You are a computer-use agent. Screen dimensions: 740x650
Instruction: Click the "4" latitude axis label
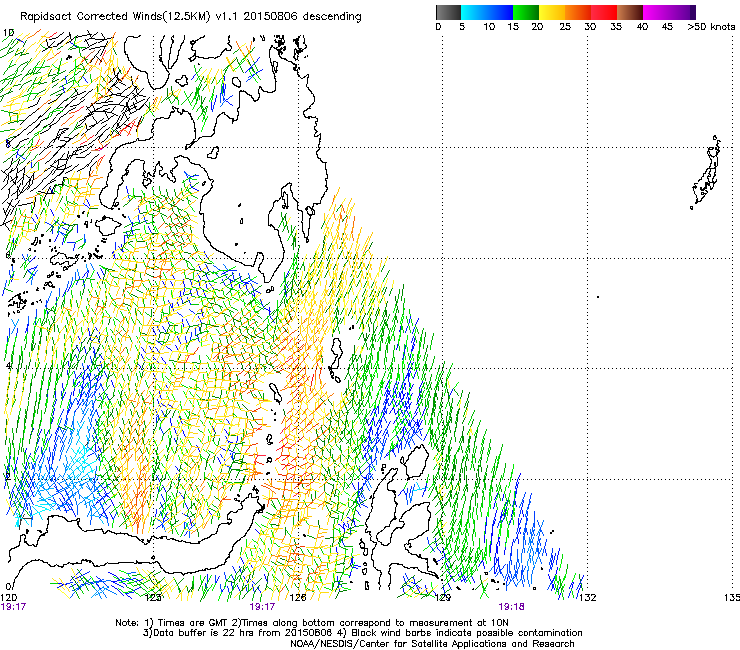7,366
